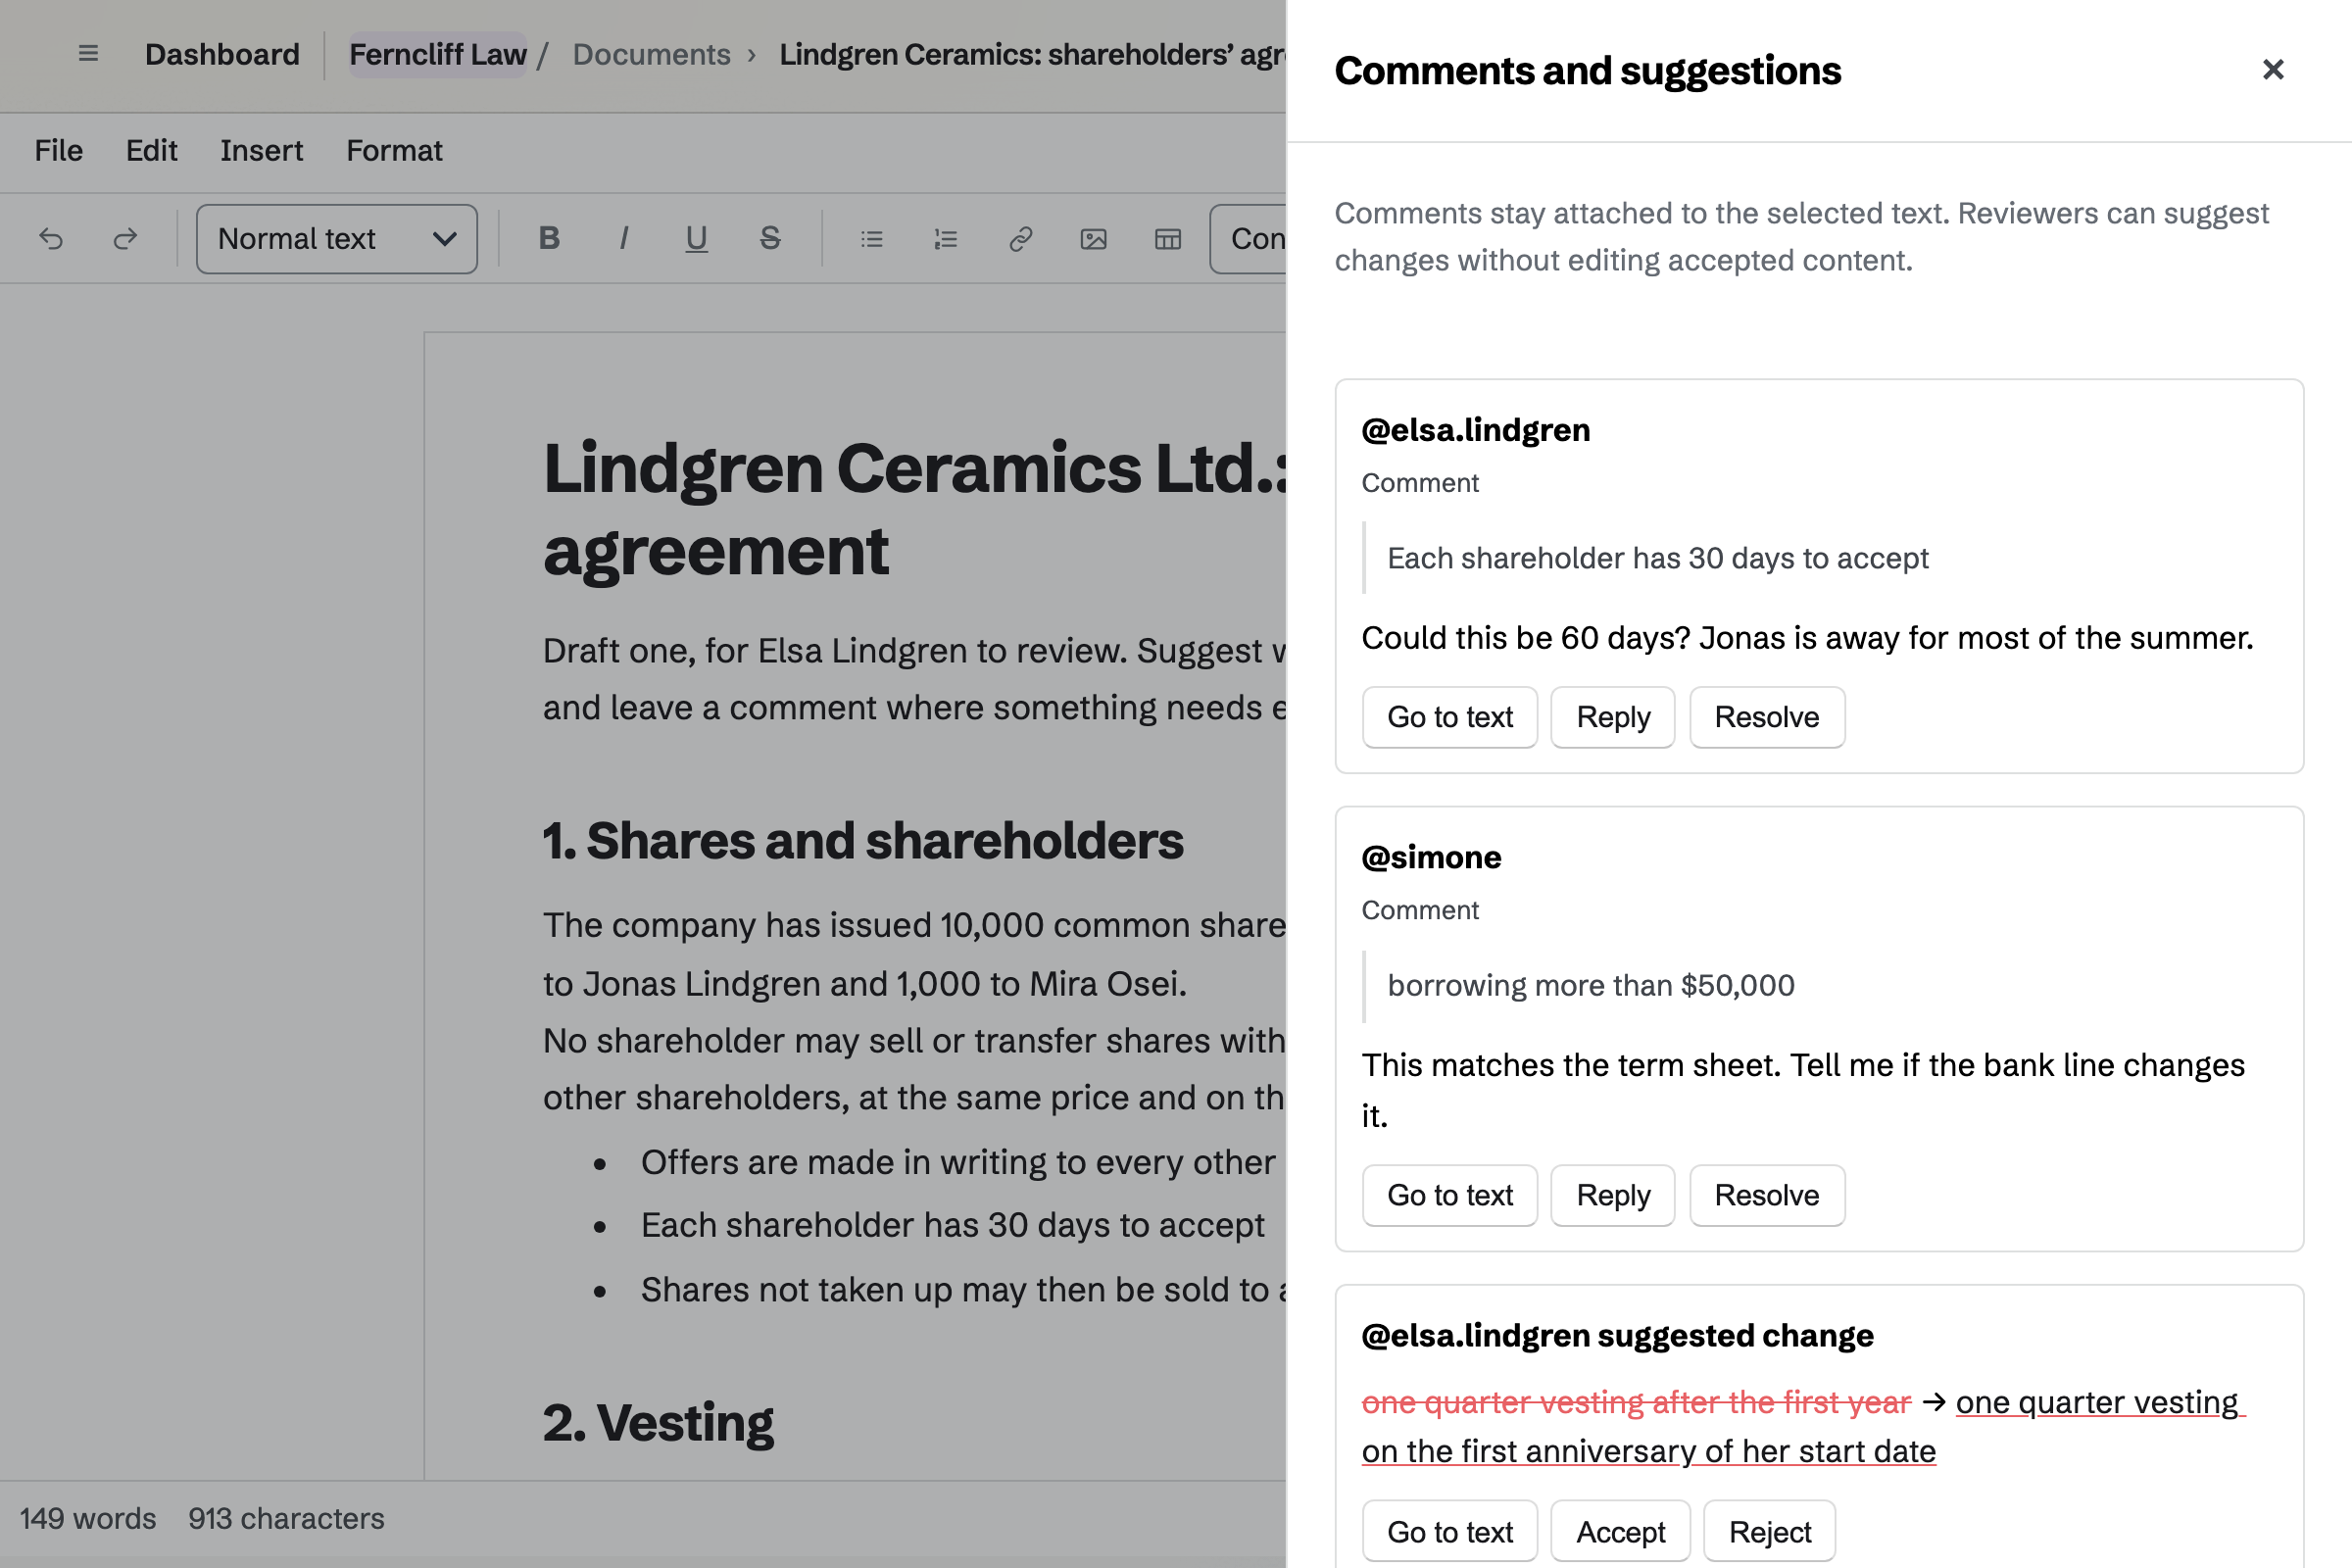Open the Documents breadcrumb
The image size is (2352, 1568).
click(x=651, y=54)
